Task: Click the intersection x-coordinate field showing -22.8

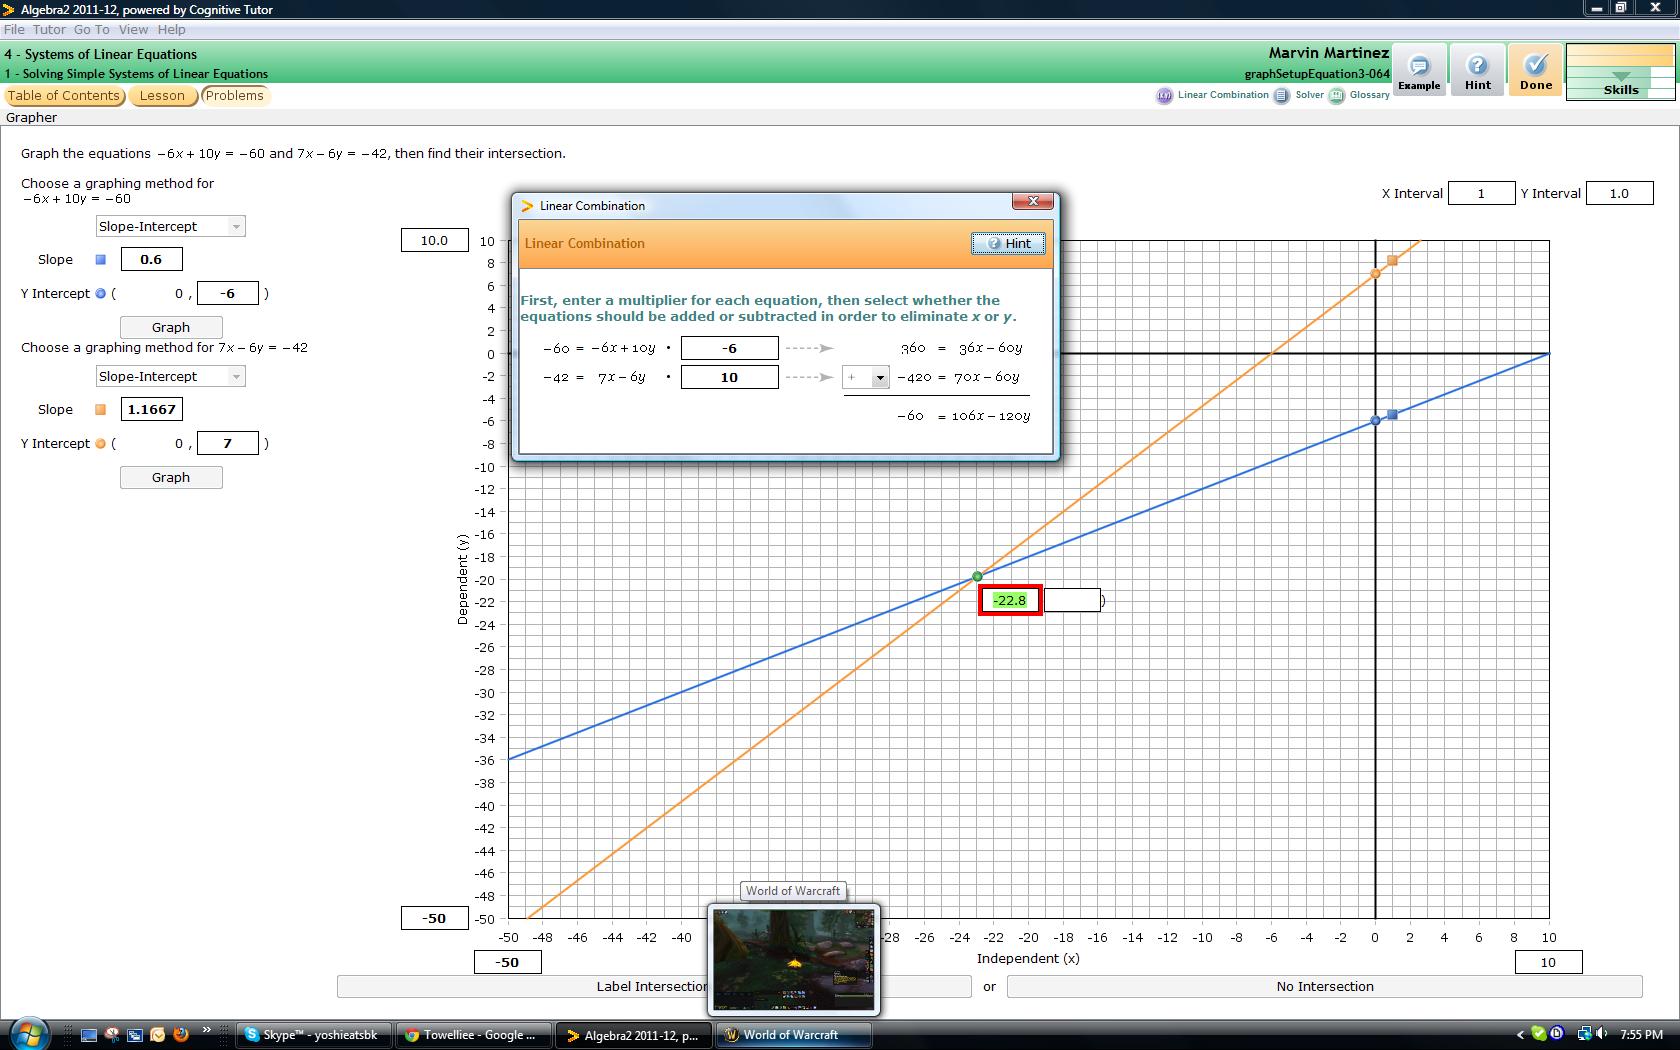Action: click(1010, 600)
